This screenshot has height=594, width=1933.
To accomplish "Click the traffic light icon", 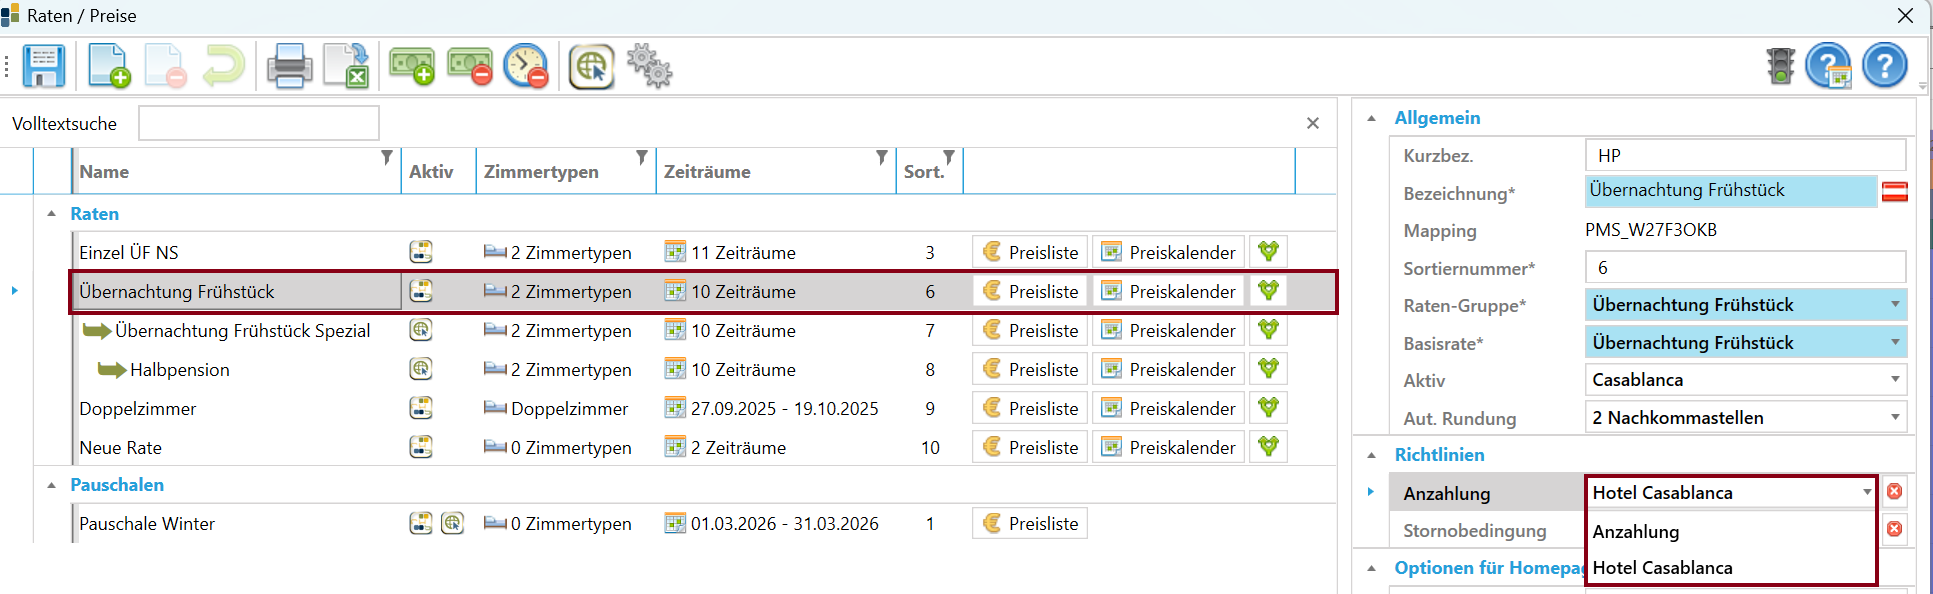I will [x=1781, y=66].
